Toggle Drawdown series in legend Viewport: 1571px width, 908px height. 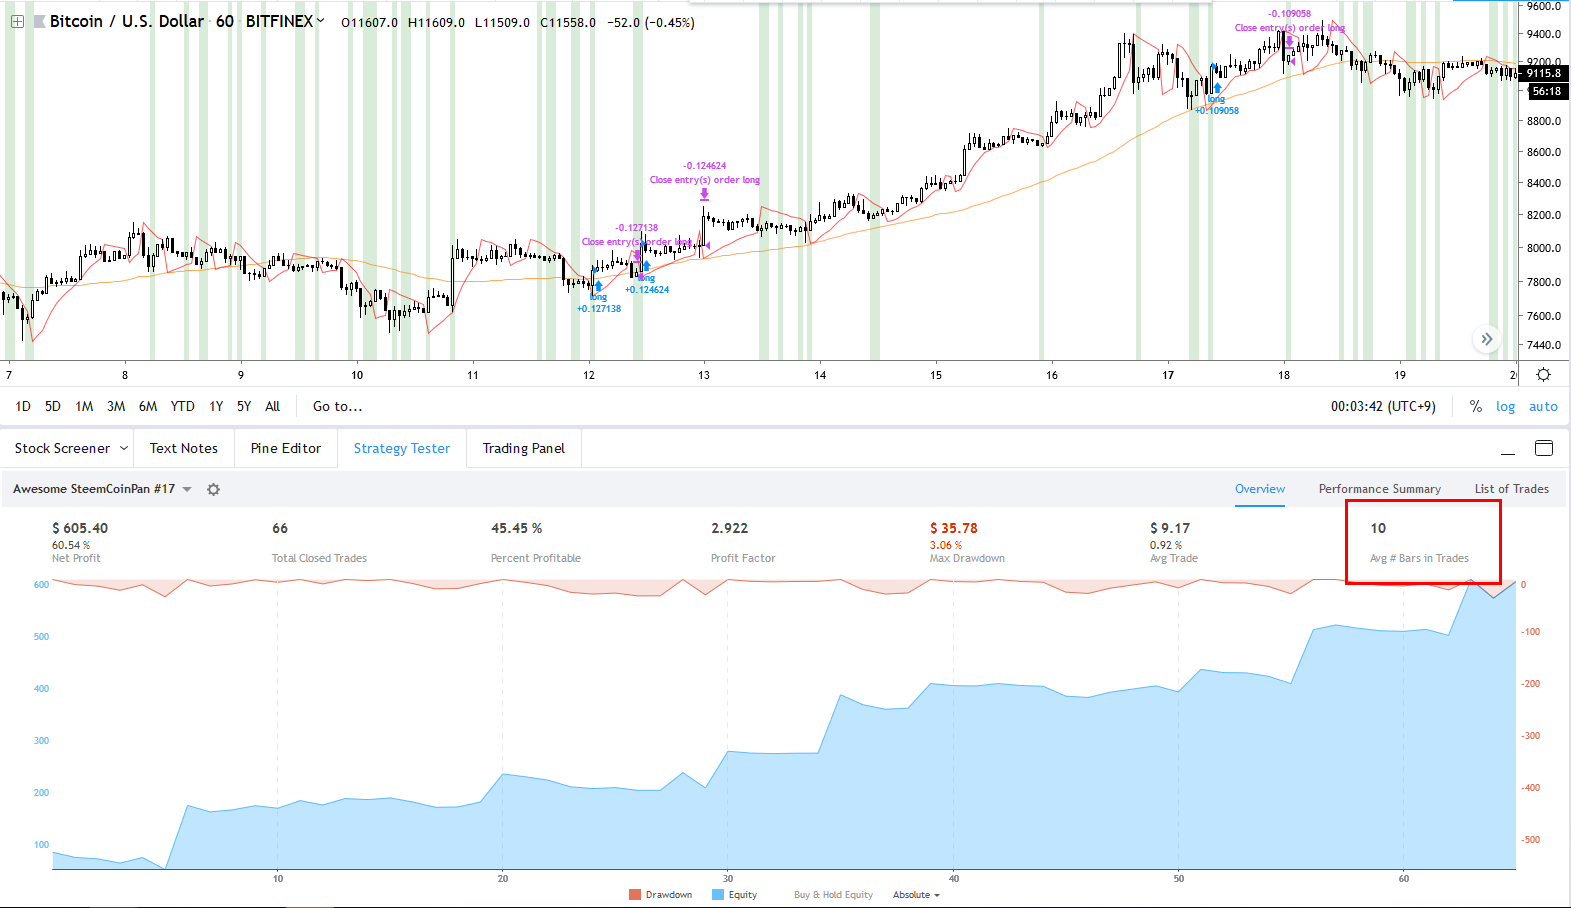(661, 895)
